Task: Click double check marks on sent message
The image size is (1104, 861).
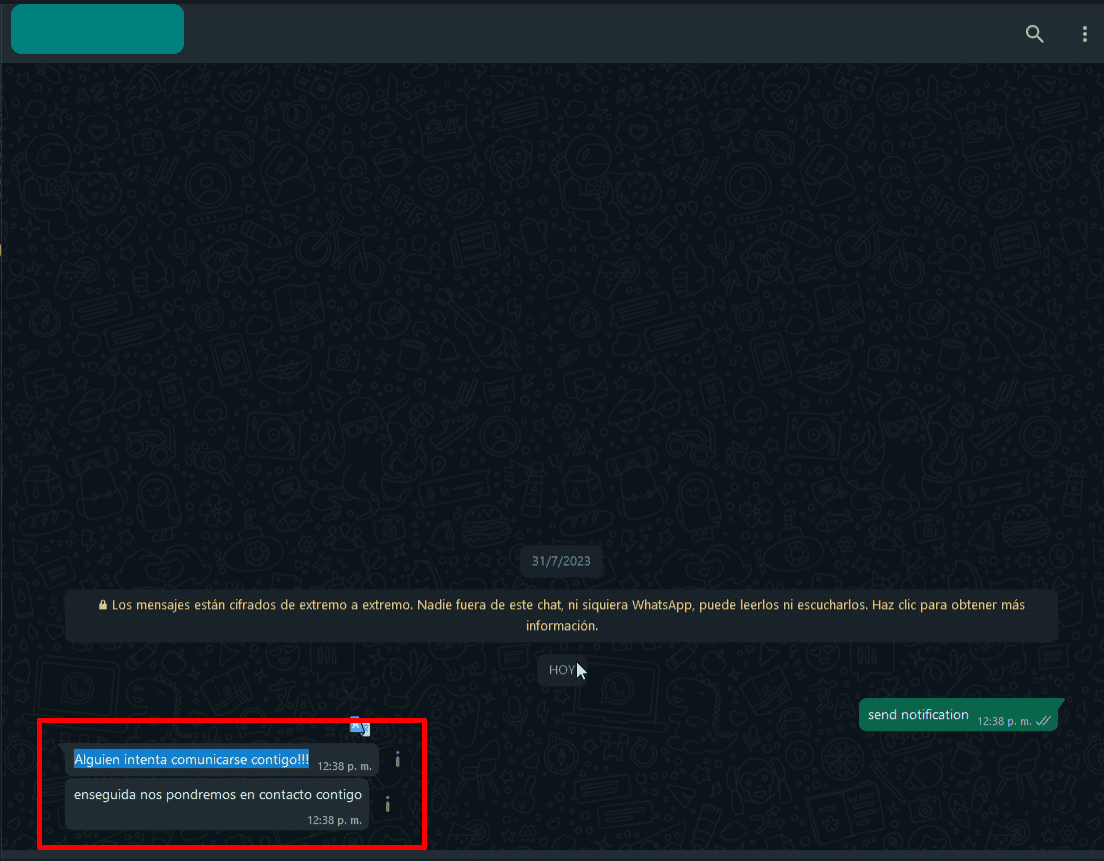Action: click(x=1044, y=720)
